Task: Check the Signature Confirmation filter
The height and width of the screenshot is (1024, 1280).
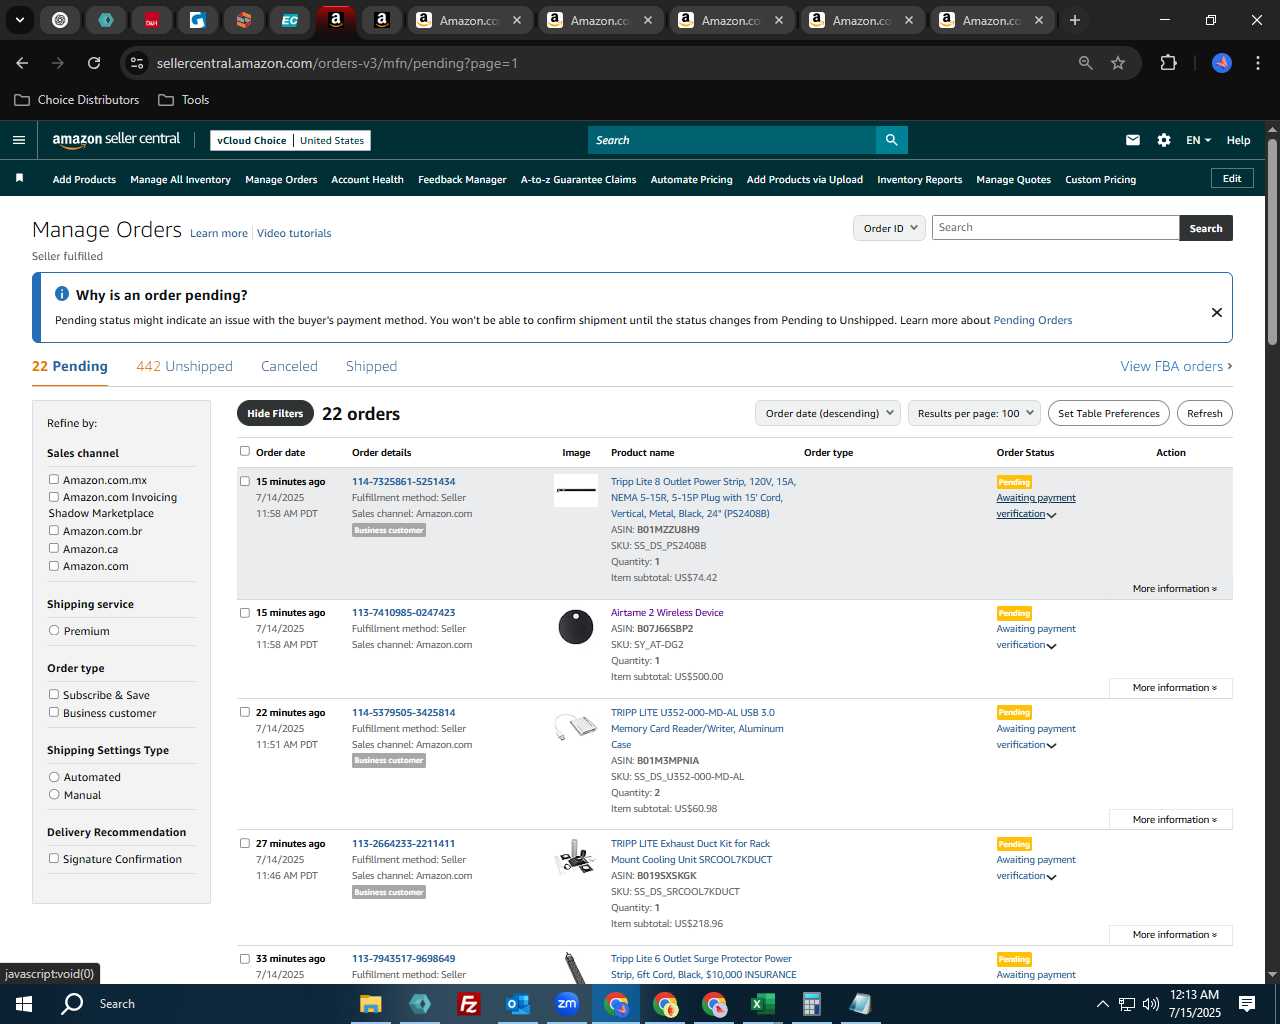Action: point(54,859)
